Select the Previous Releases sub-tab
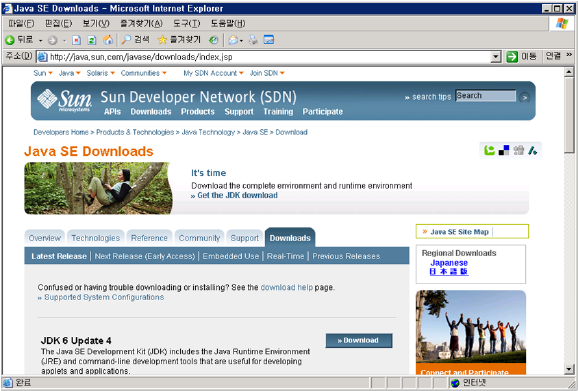The width and height of the screenshot is (578, 391). pyautogui.click(x=346, y=256)
